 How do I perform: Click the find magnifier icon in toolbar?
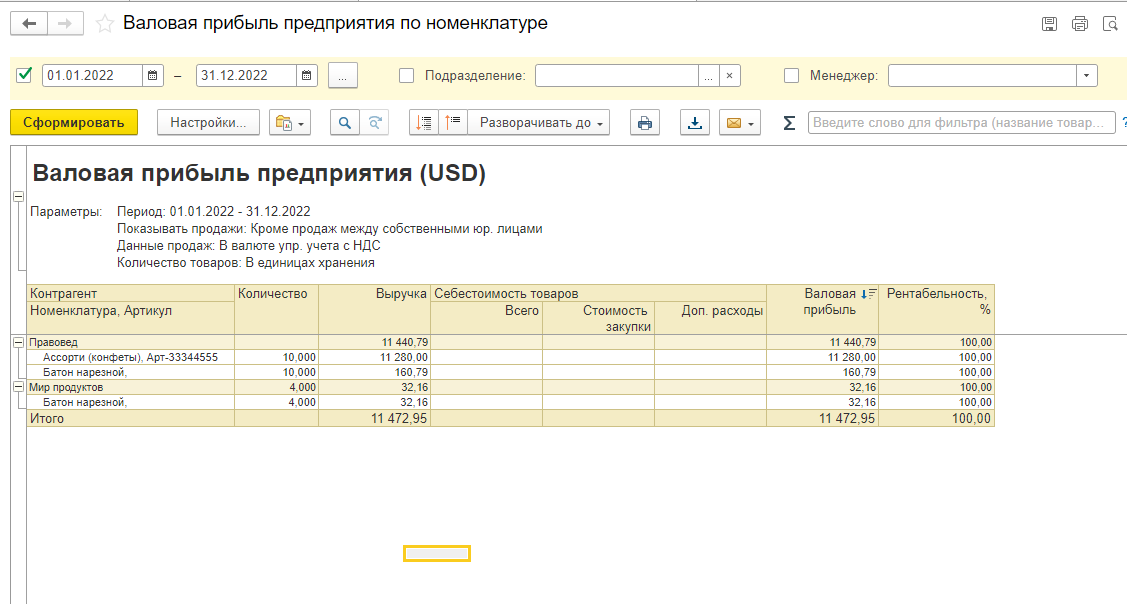[345, 123]
